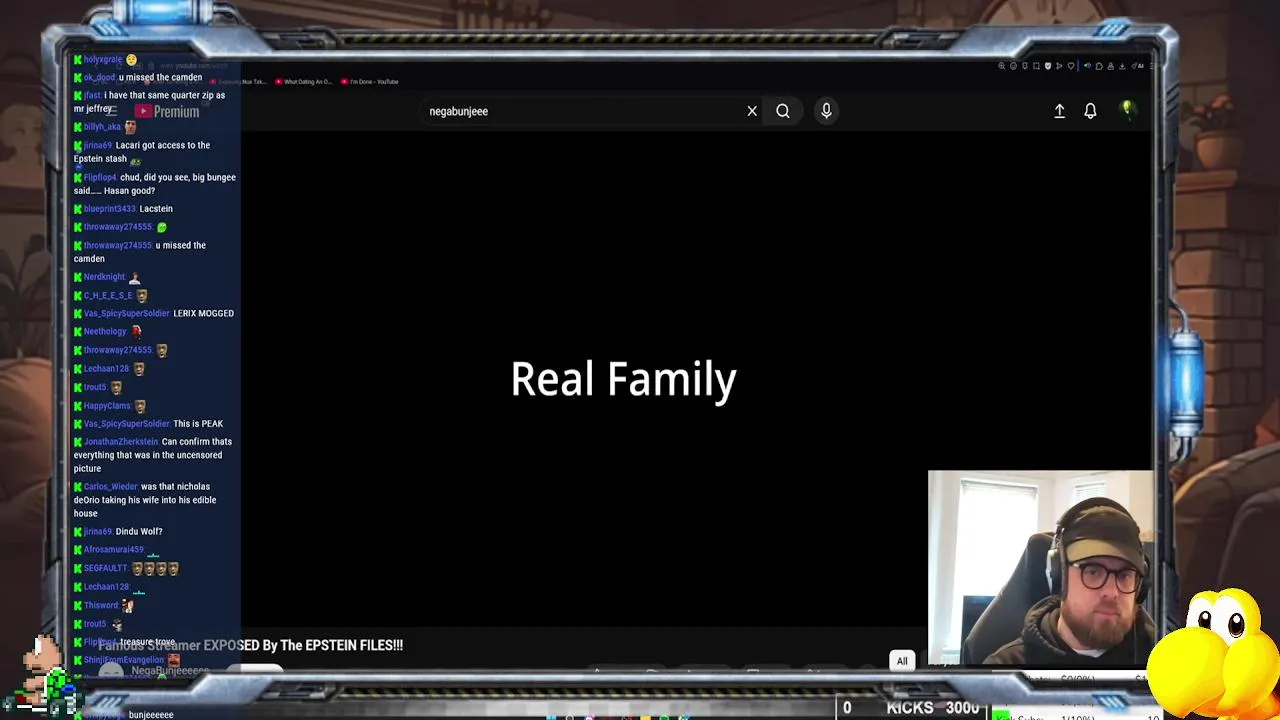The image size is (1280, 720).
Task: Click the YouTube search magnifier button
Action: tap(783, 111)
